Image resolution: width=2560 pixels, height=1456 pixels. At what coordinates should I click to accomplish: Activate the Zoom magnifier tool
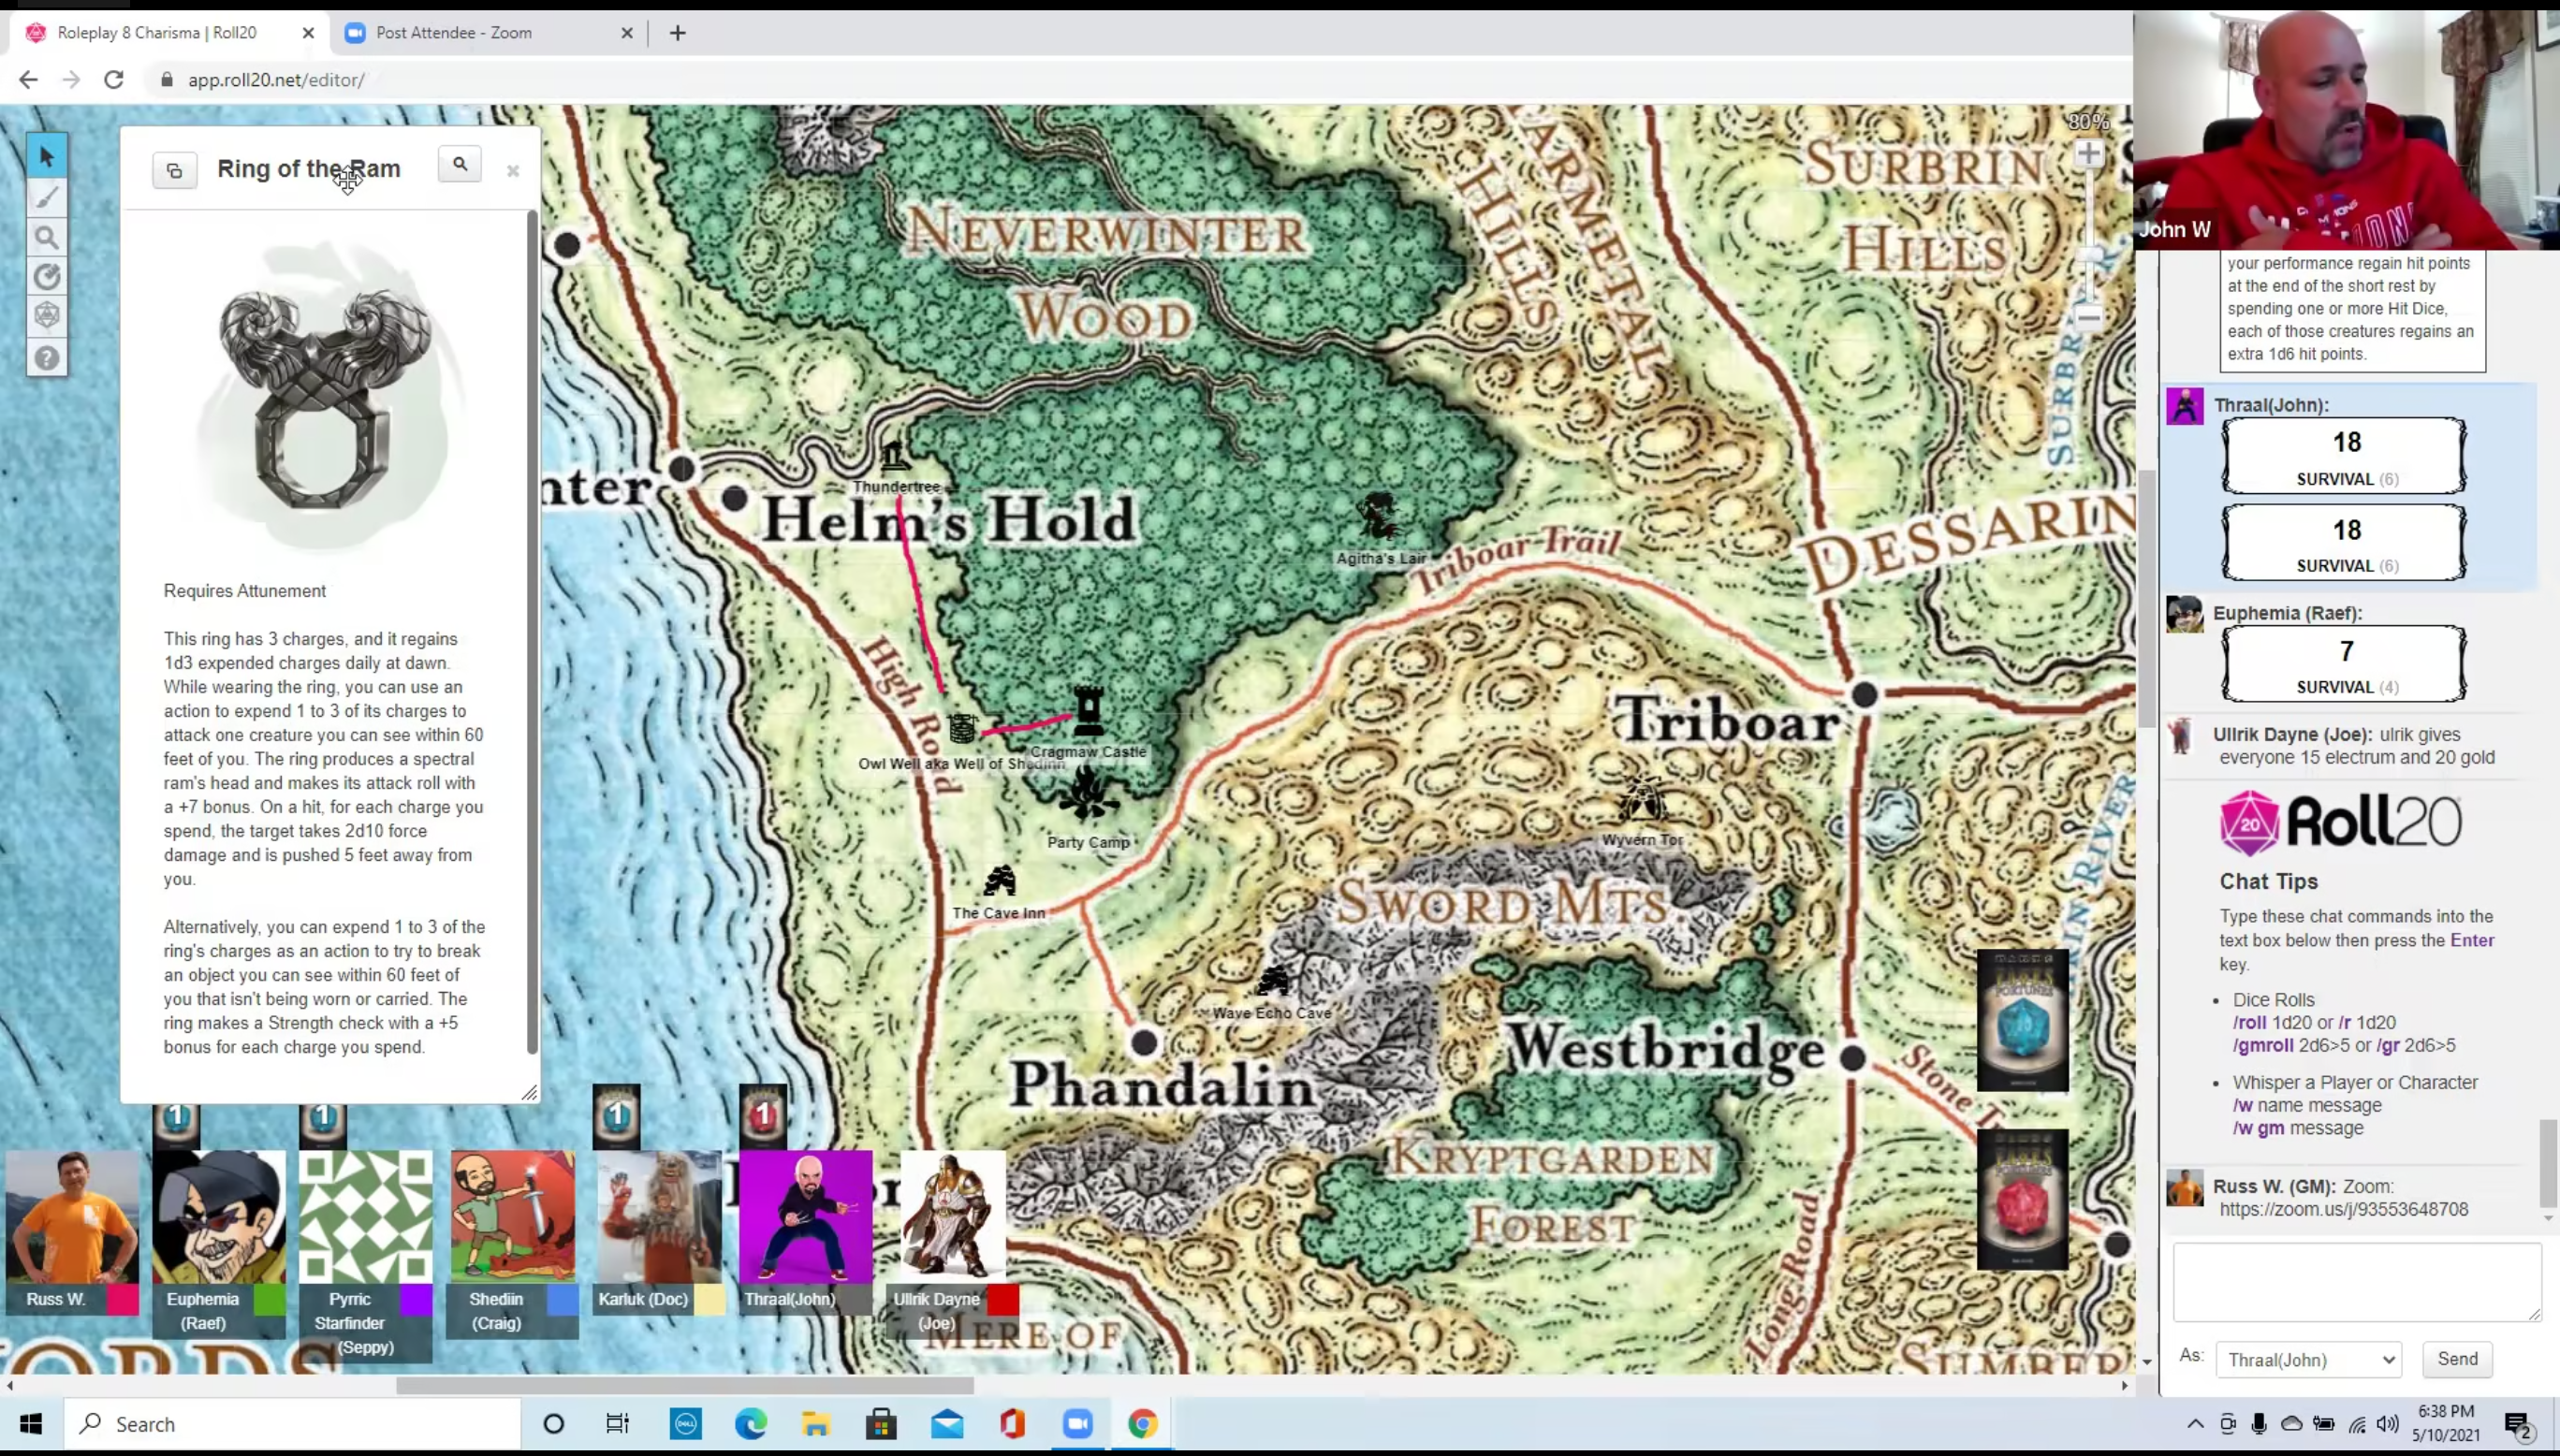[46, 238]
